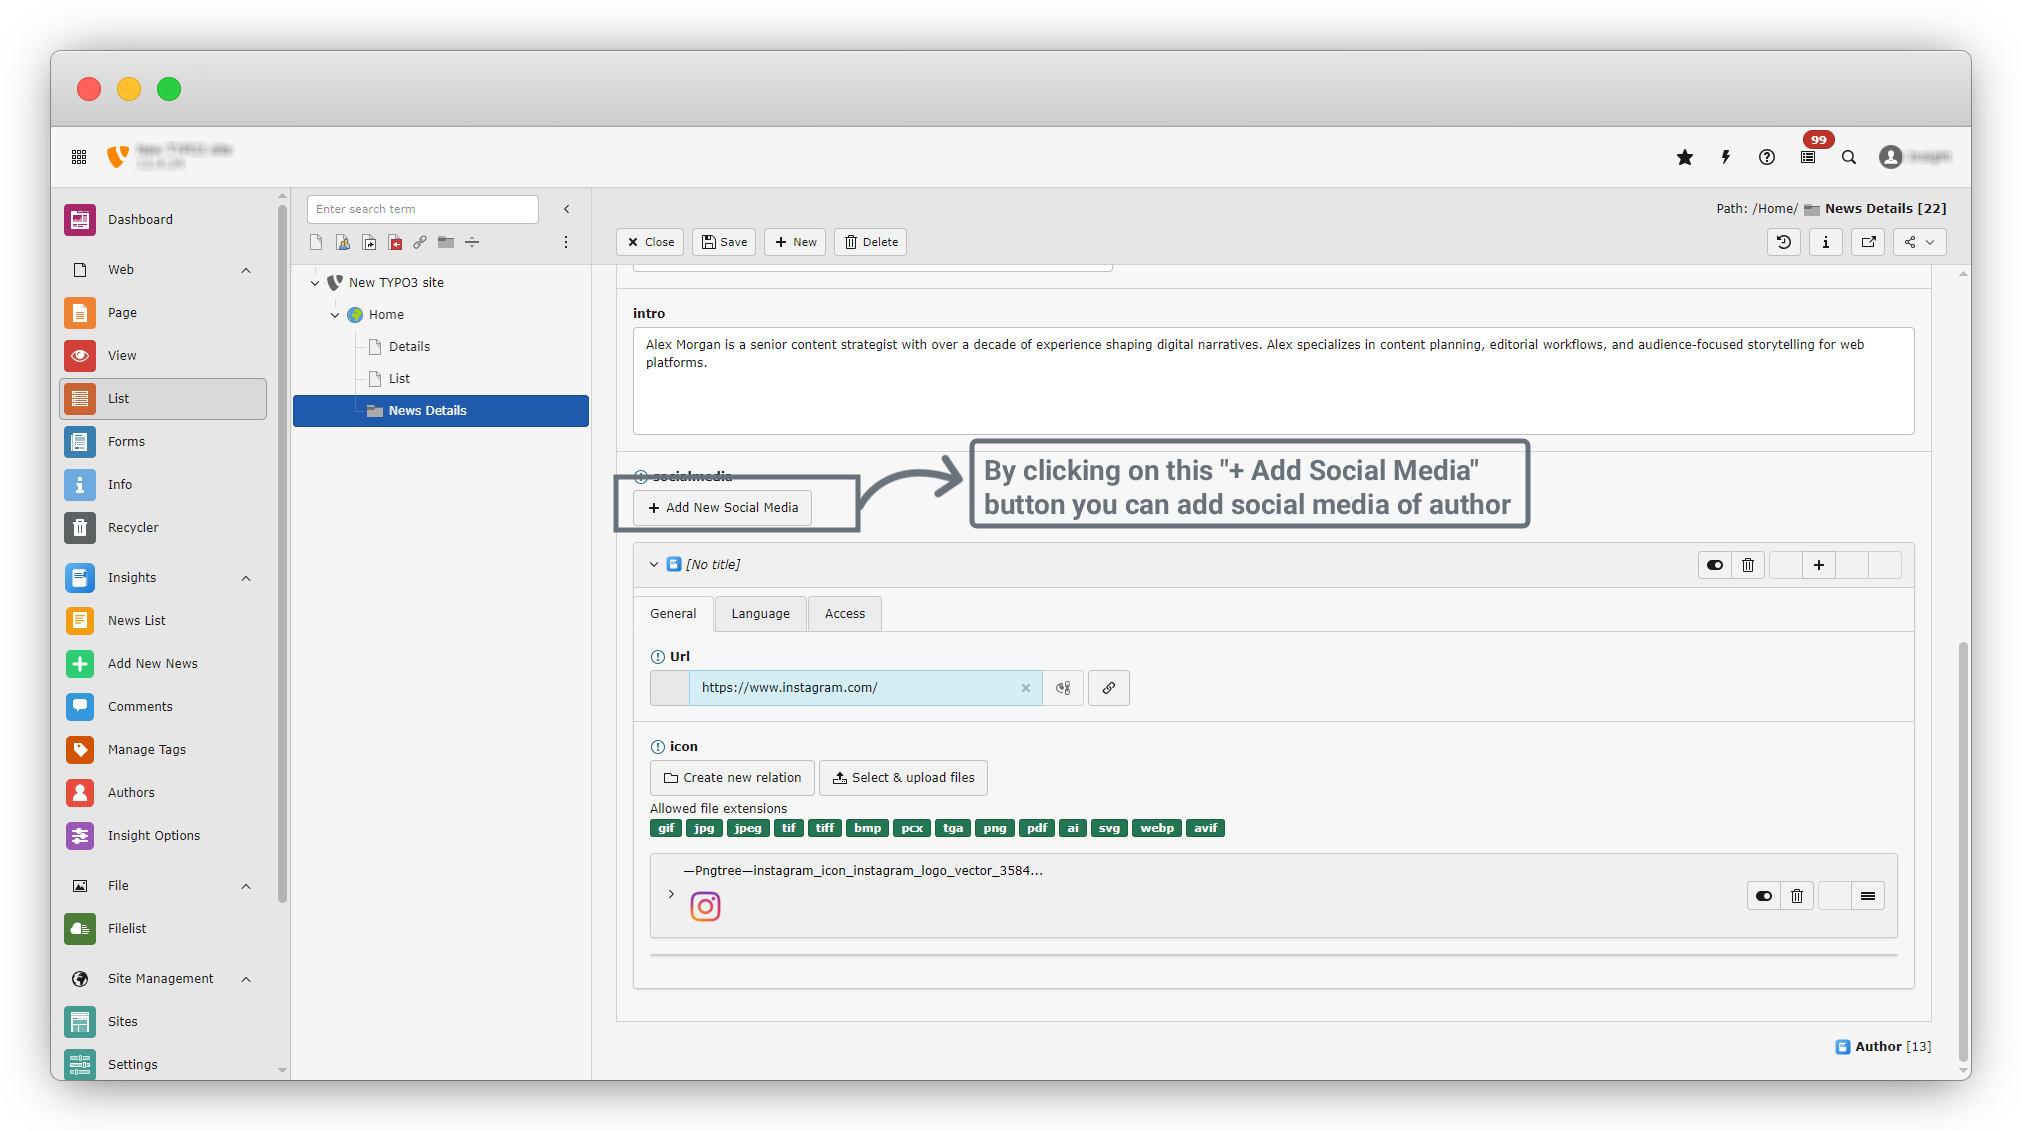Open the help question mark icon
The width and height of the screenshot is (2022, 1131).
[1767, 157]
